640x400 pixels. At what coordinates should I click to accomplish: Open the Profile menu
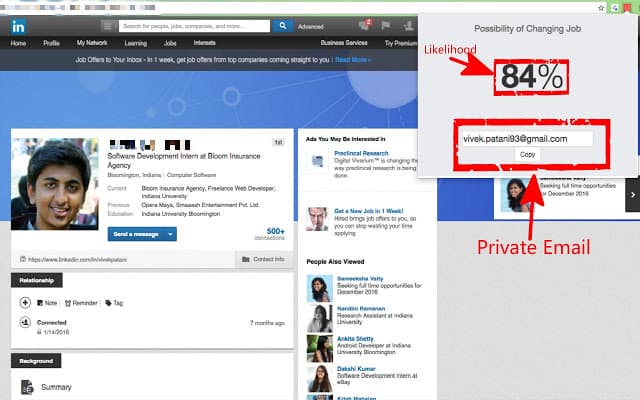(x=51, y=43)
